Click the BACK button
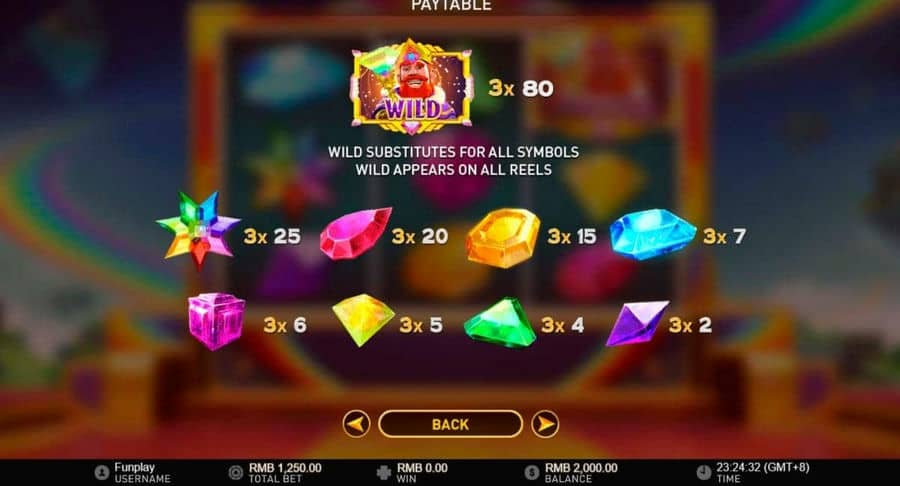900x486 pixels. [x=451, y=424]
